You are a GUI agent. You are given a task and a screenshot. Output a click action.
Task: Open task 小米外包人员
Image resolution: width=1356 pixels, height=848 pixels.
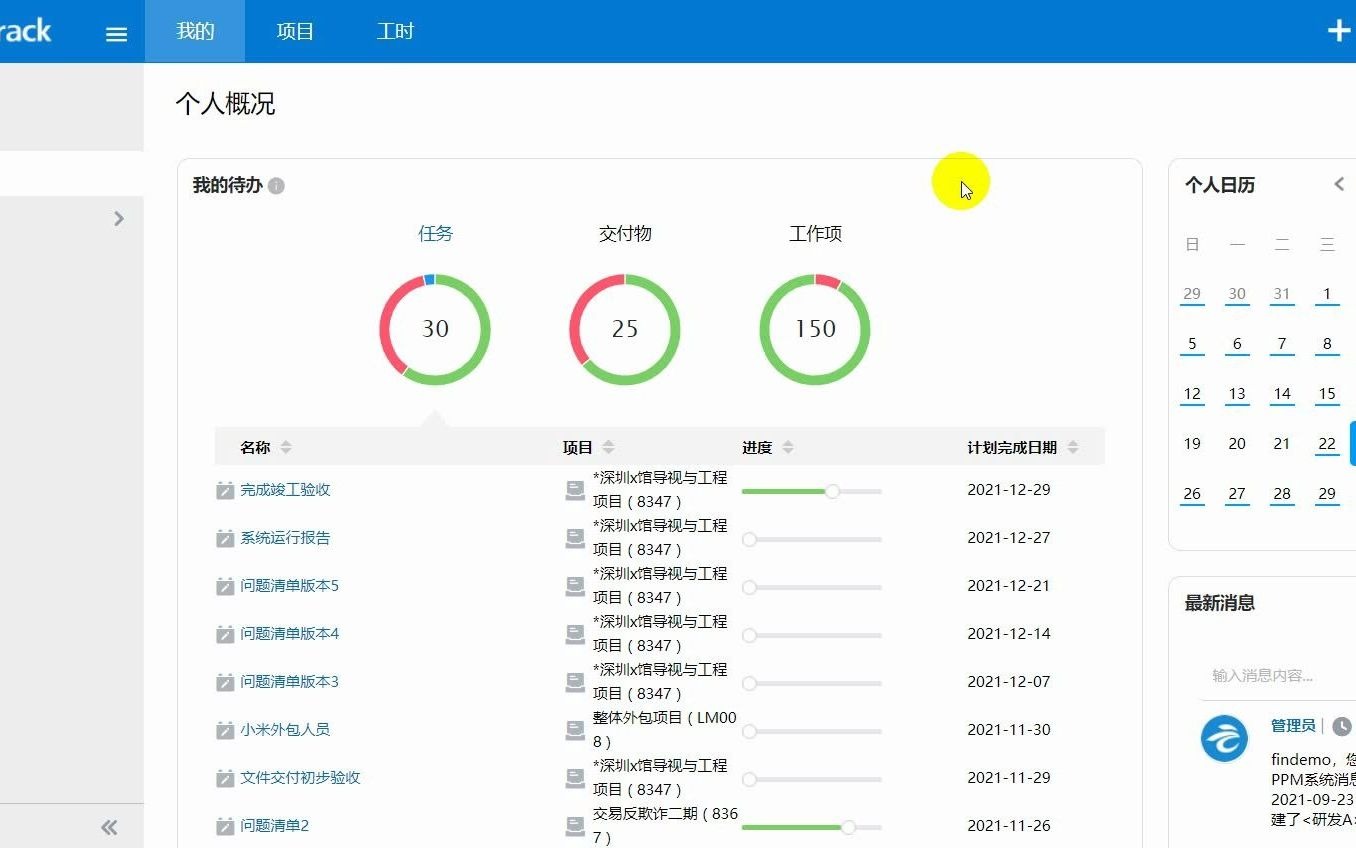[285, 730]
